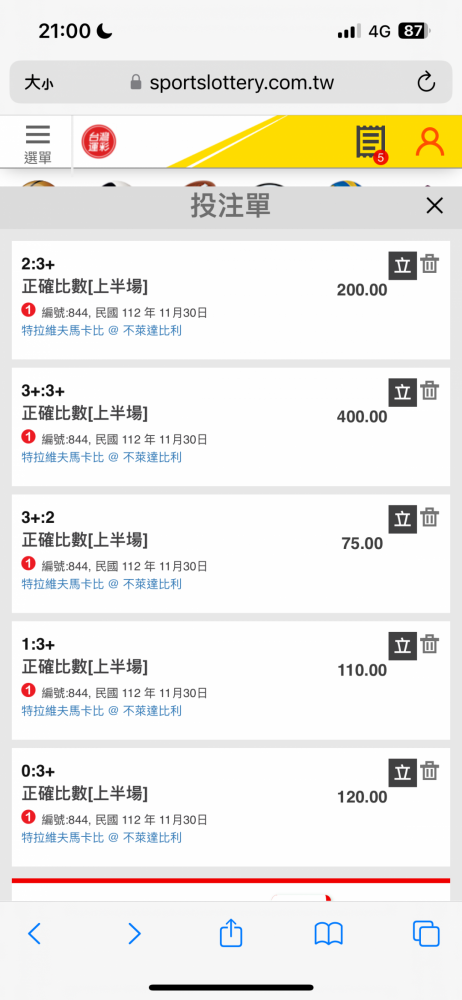The image size is (462, 1000).
Task: Open the match link under the 1:3+ bet
Action: tap(102, 710)
